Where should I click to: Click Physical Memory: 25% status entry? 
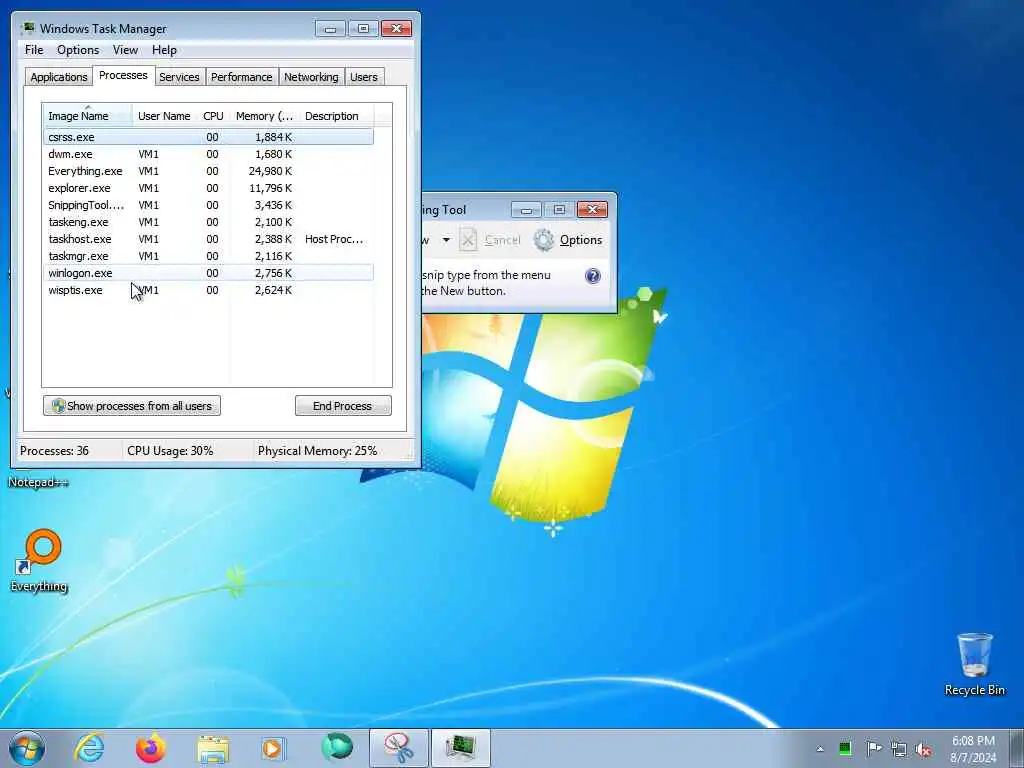[x=317, y=451]
